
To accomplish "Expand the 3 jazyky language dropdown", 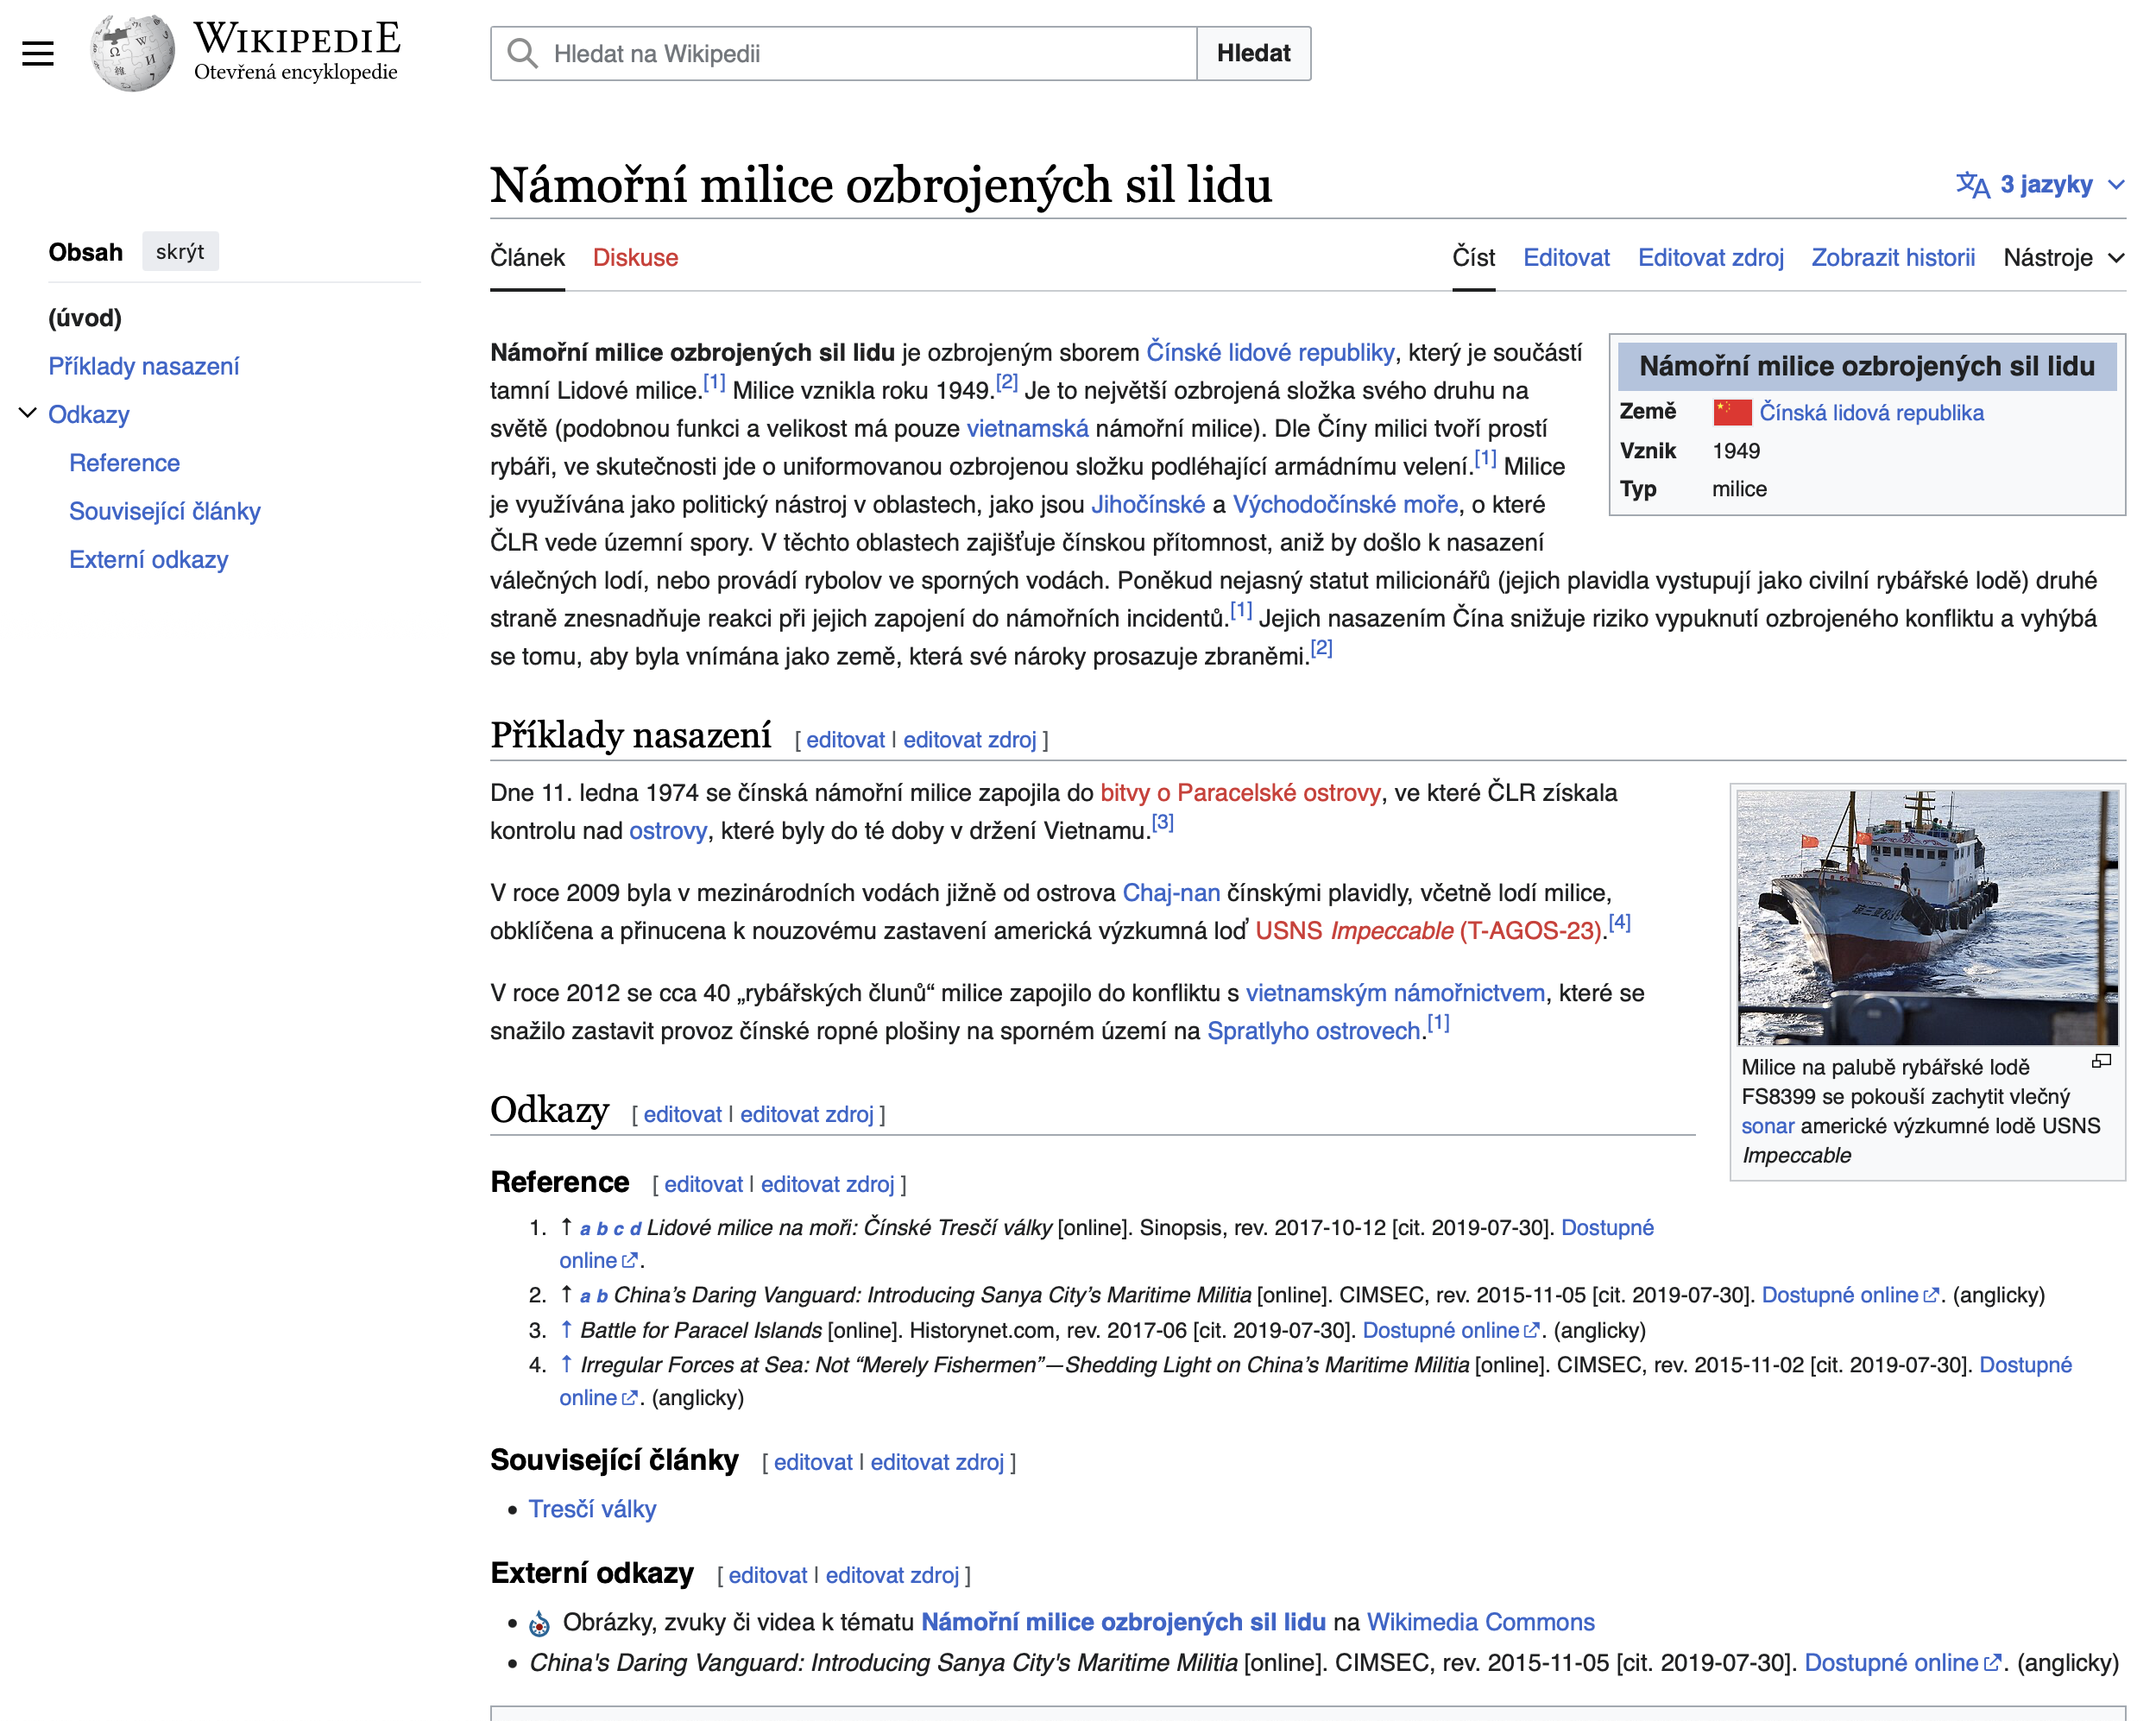I will tap(2041, 185).
